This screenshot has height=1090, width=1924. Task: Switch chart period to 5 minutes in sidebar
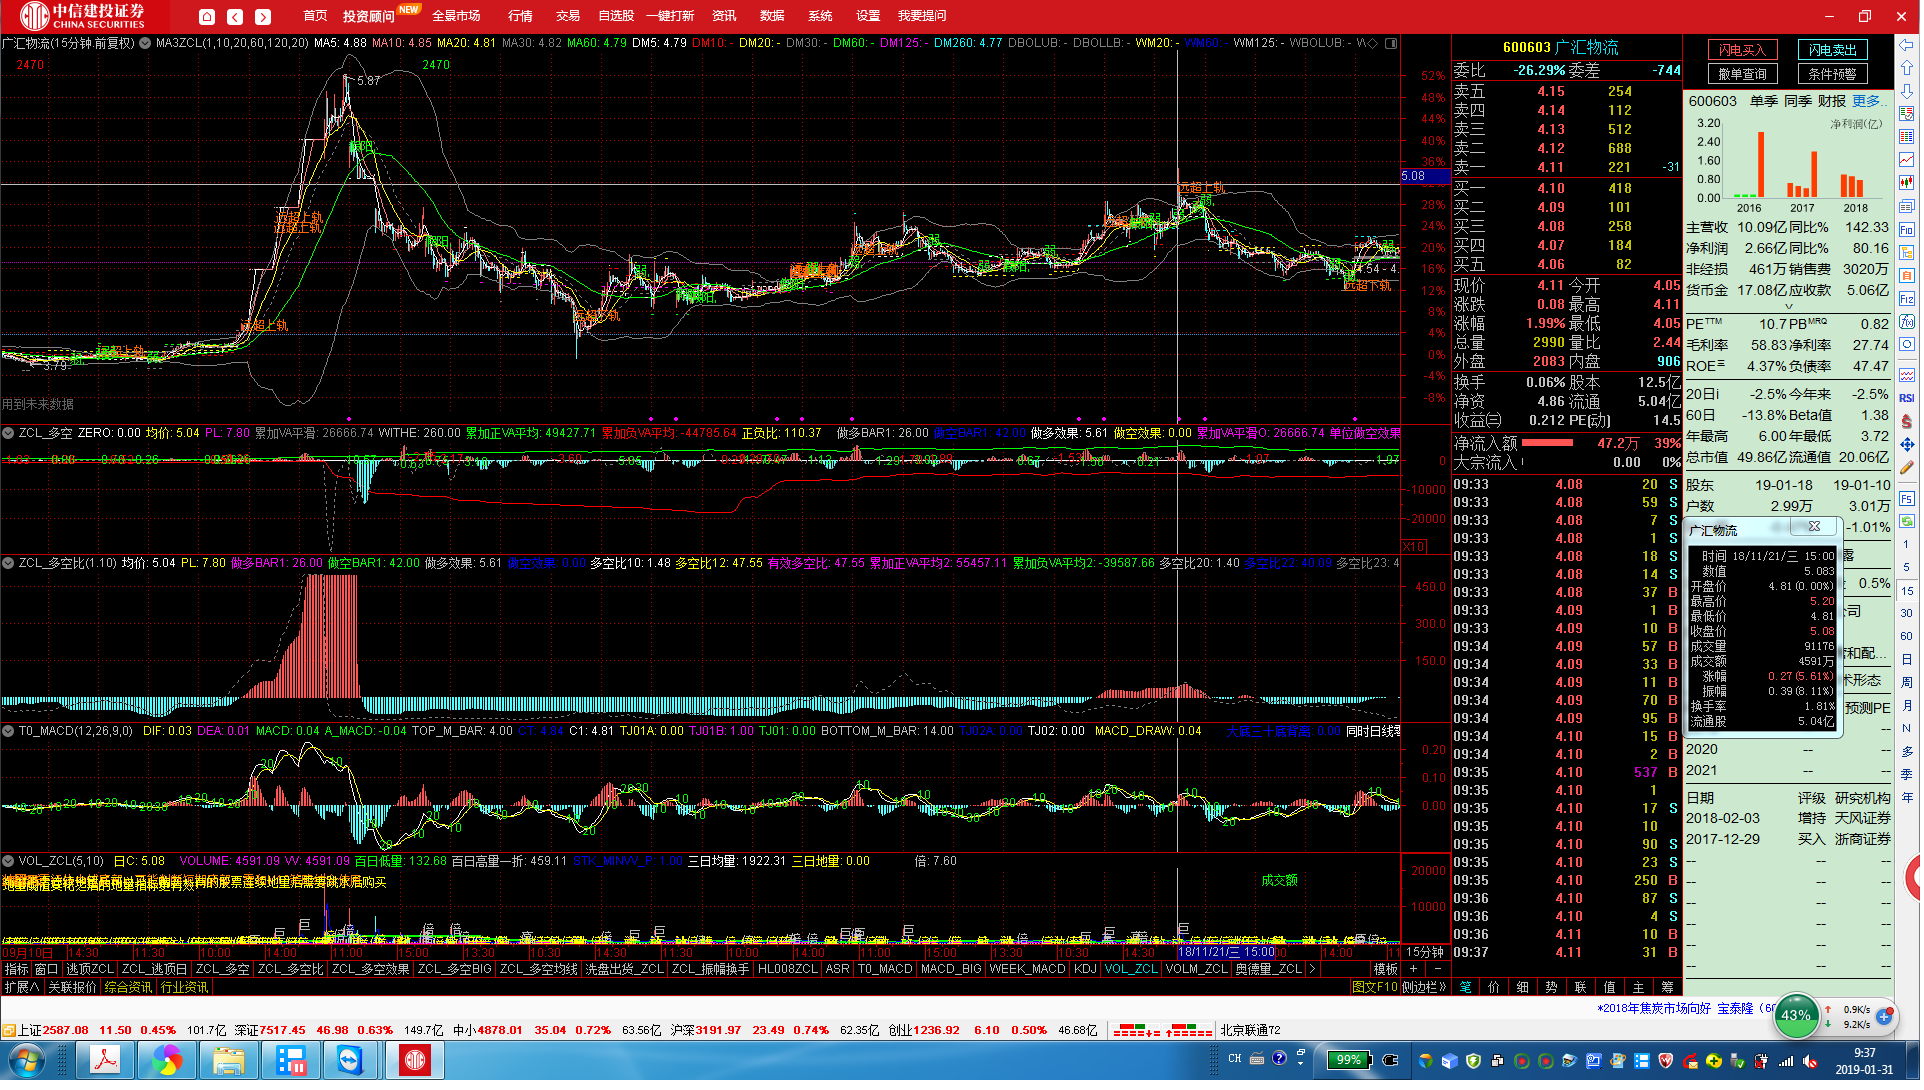[x=1907, y=567]
